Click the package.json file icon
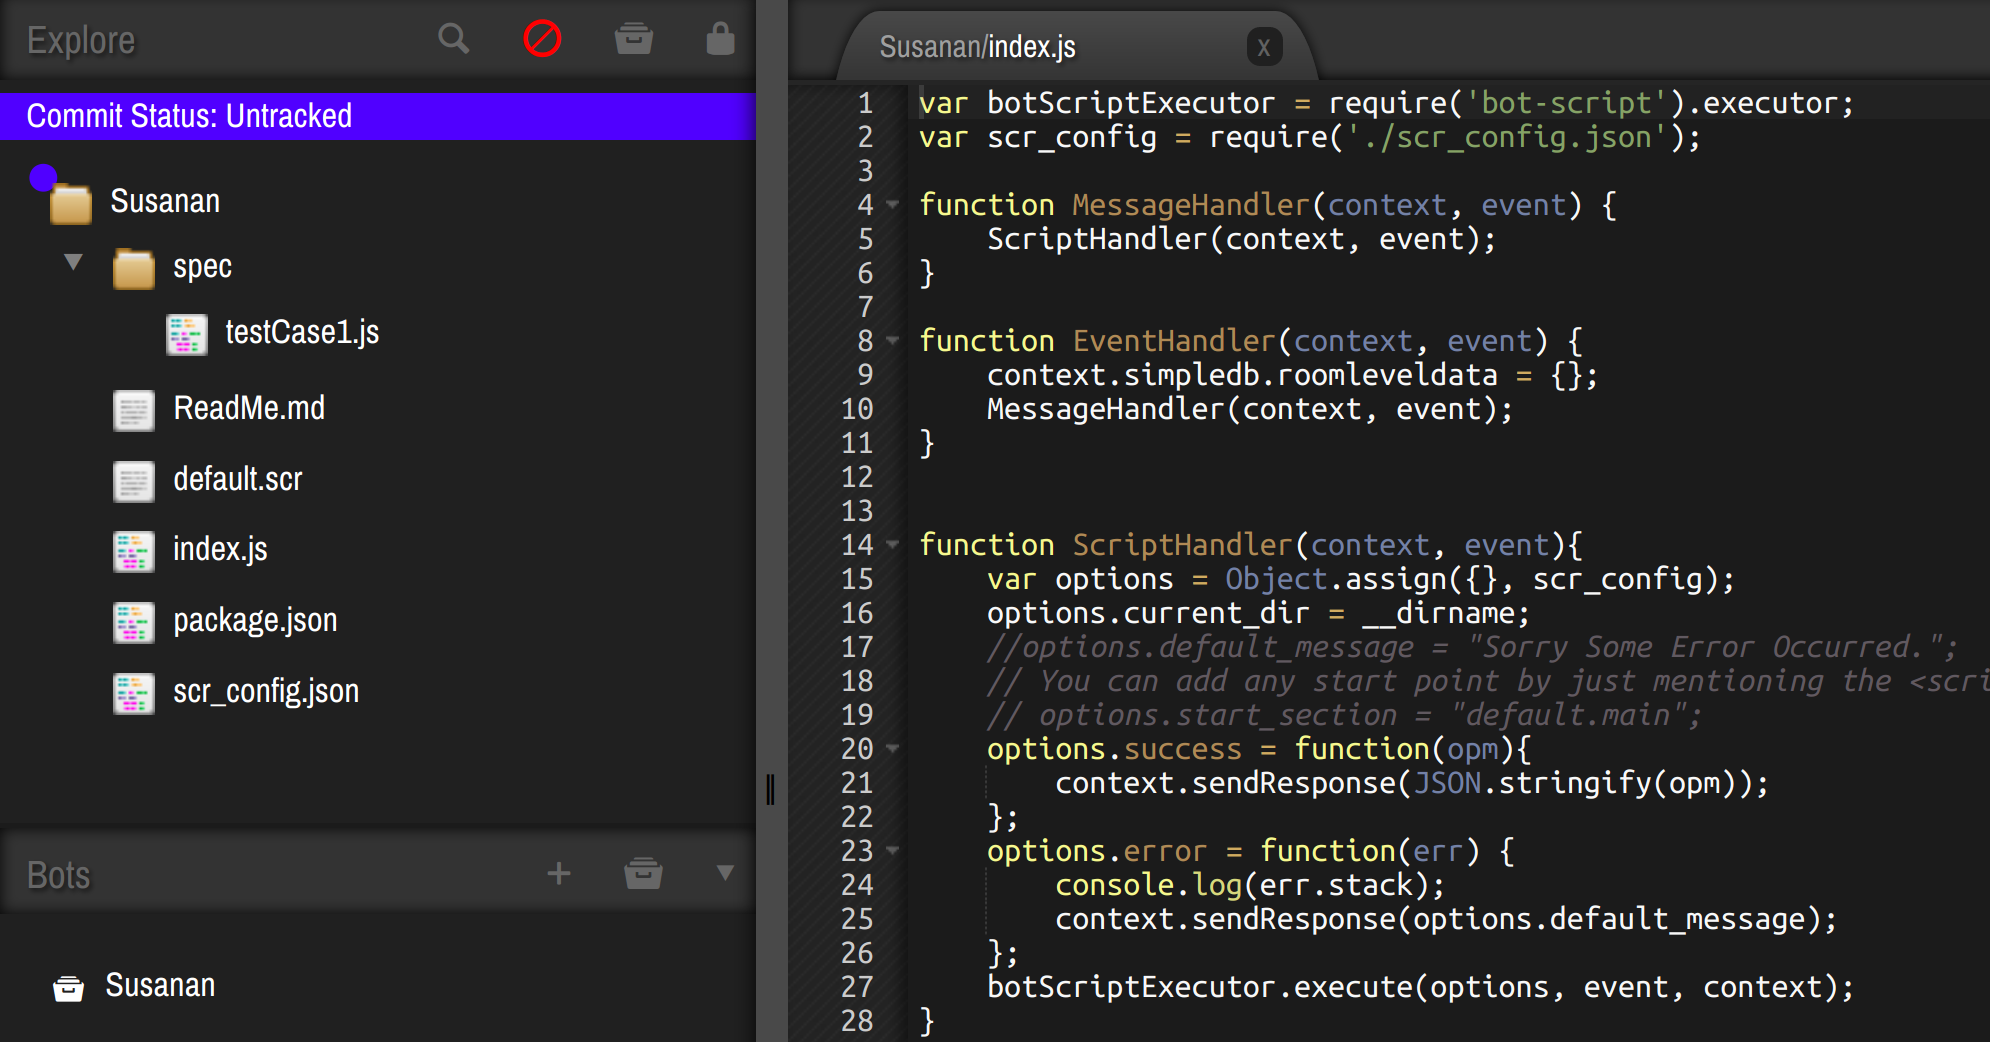This screenshot has height=1042, width=1990. (x=134, y=623)
